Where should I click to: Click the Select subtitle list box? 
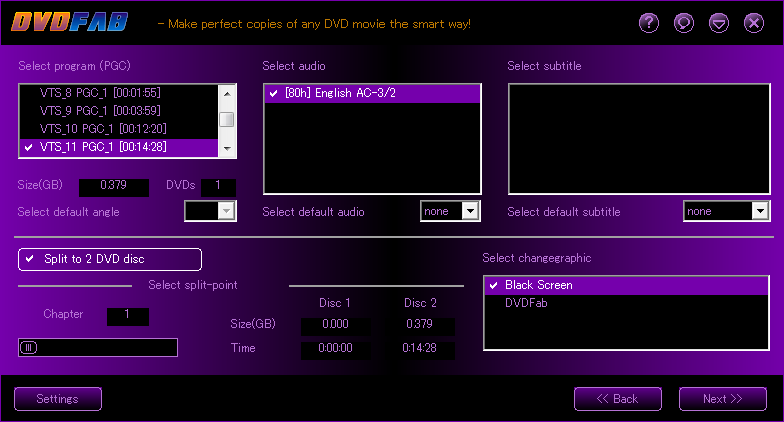click(639, 139)
